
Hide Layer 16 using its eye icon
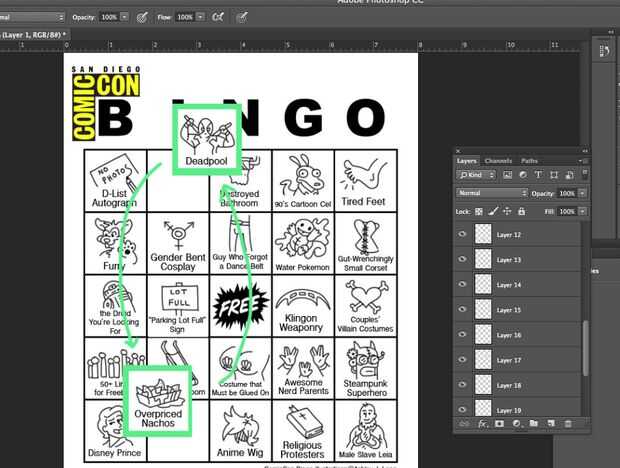[462, 334]
